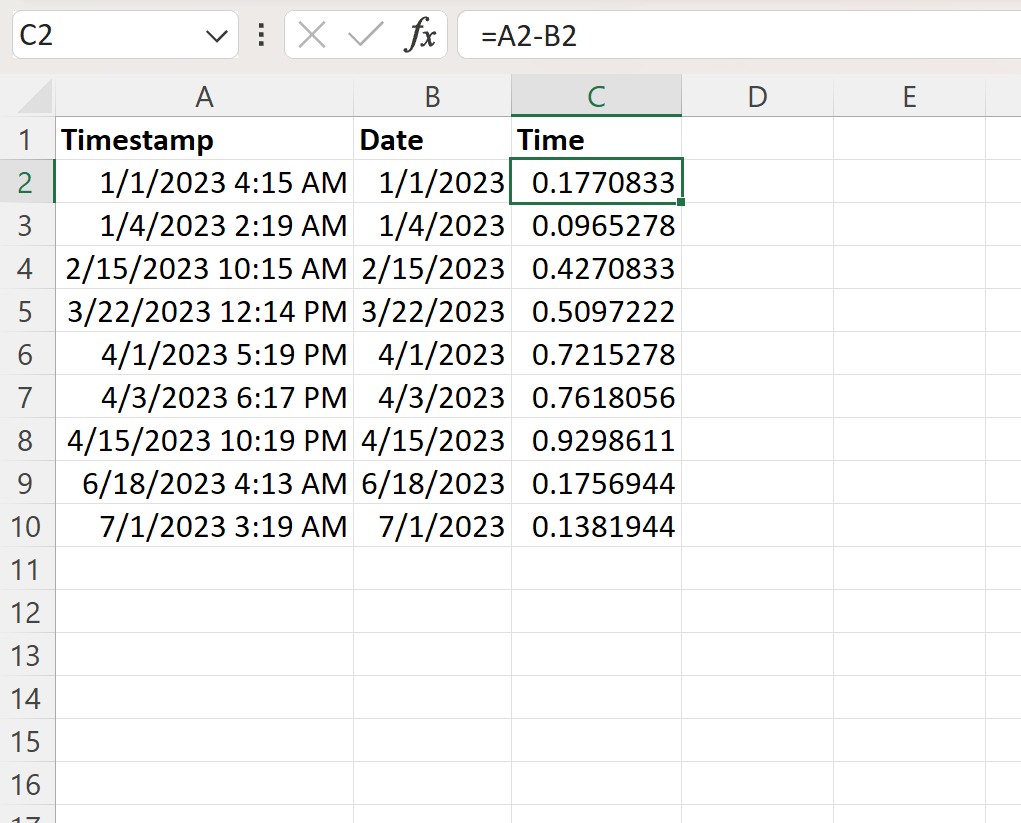Click column header A
The width and height of the screenshot is (1021, 823).
point(204,97)
